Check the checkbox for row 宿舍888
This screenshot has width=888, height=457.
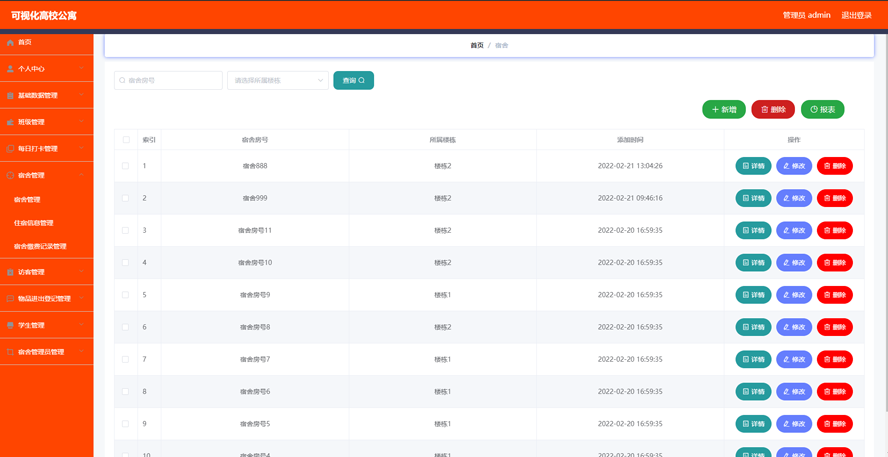(x=126, y=166)
